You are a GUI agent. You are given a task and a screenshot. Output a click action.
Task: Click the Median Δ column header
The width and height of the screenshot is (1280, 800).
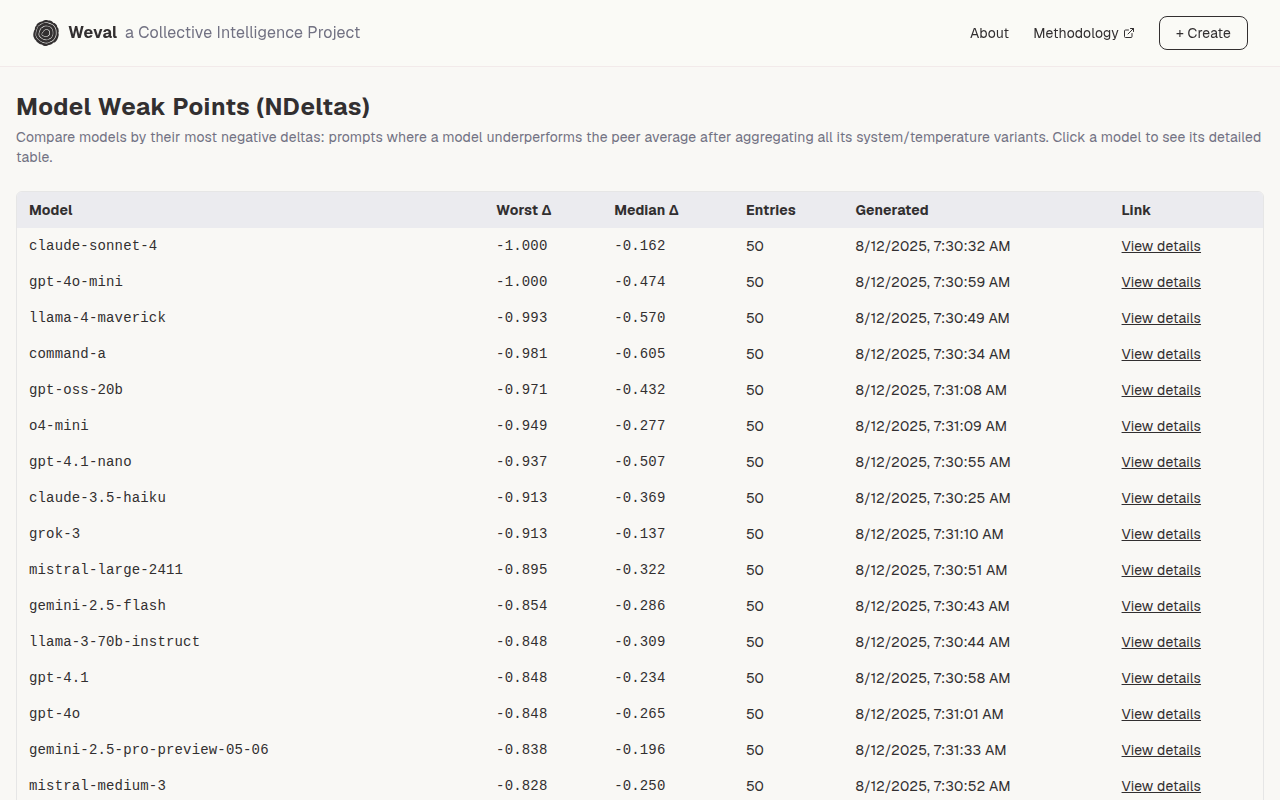[646, 210]
